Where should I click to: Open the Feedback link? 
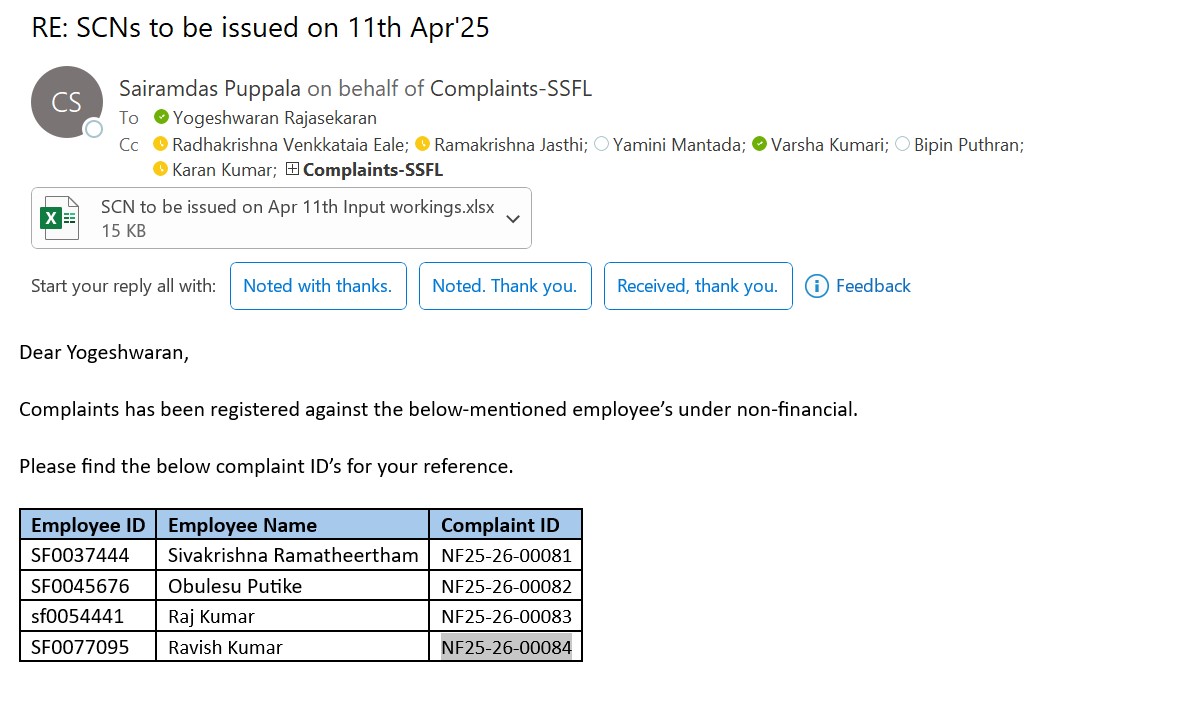tap(873, 286)
